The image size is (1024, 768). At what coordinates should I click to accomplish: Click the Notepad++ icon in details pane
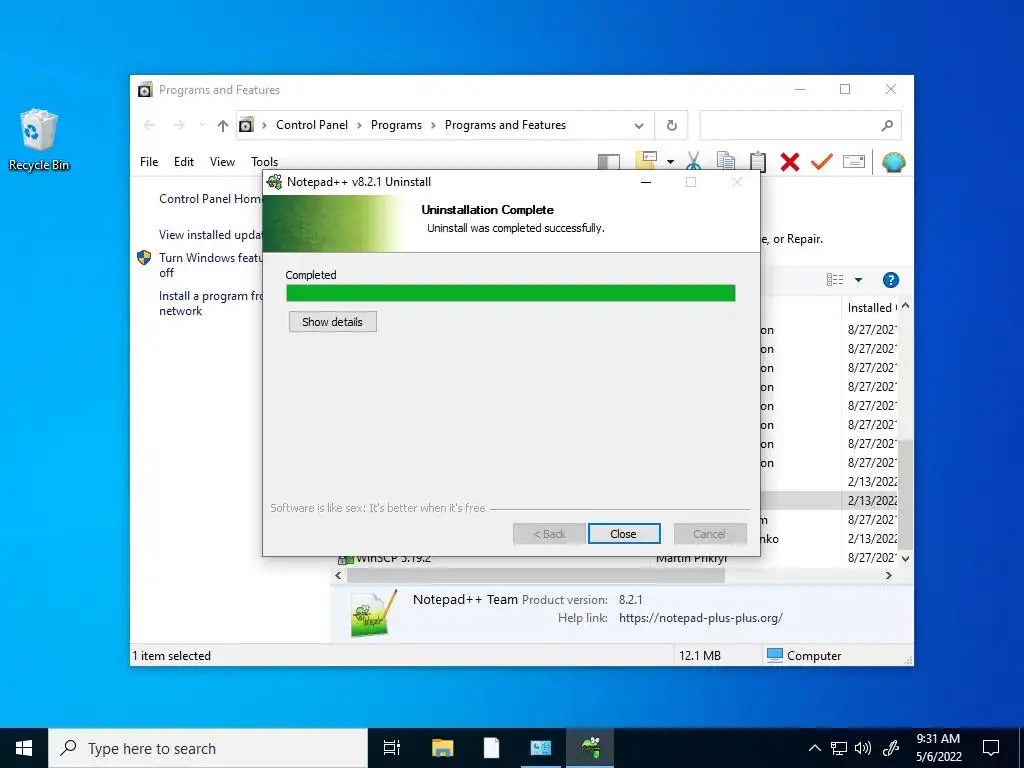[x=374, y=614]
